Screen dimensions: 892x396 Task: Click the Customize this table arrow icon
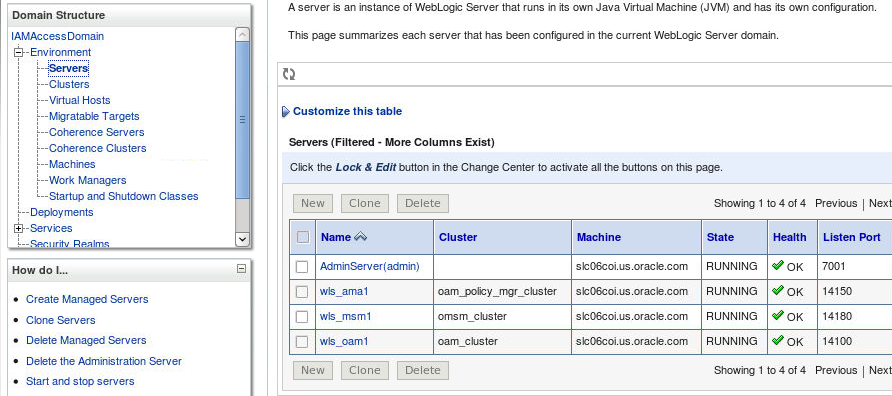[x=286, y=112]
